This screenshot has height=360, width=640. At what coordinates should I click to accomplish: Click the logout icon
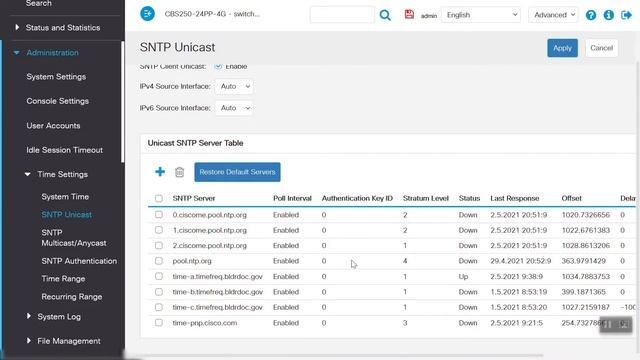[x=626, y=15]
